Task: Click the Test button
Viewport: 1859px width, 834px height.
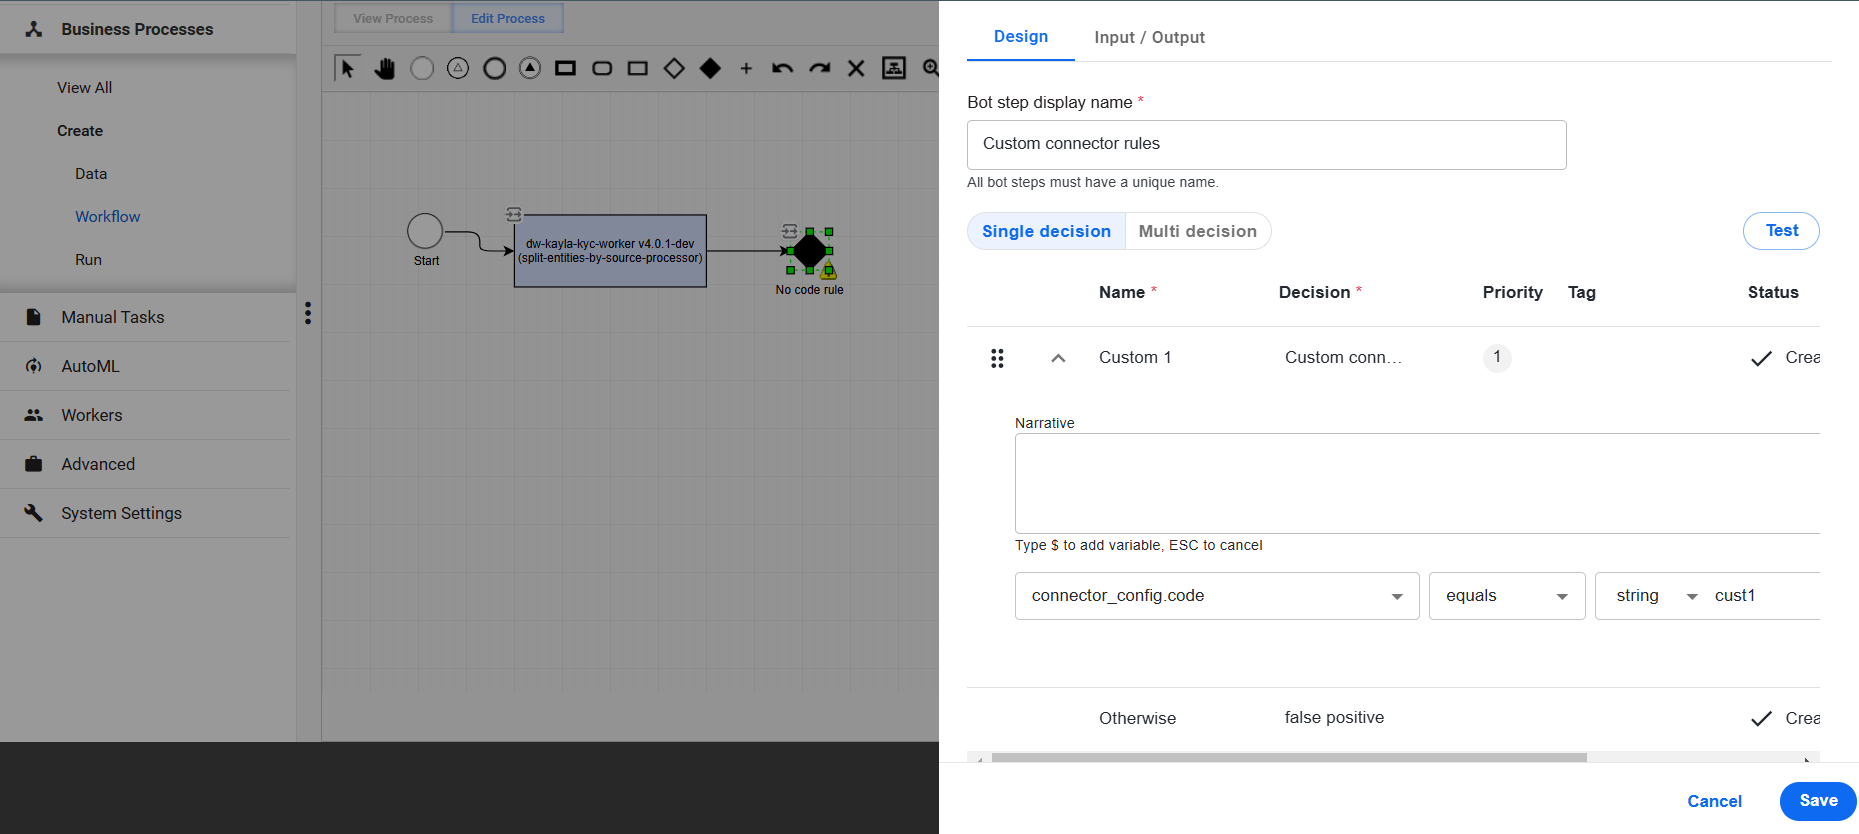Action: point(1781,231)
